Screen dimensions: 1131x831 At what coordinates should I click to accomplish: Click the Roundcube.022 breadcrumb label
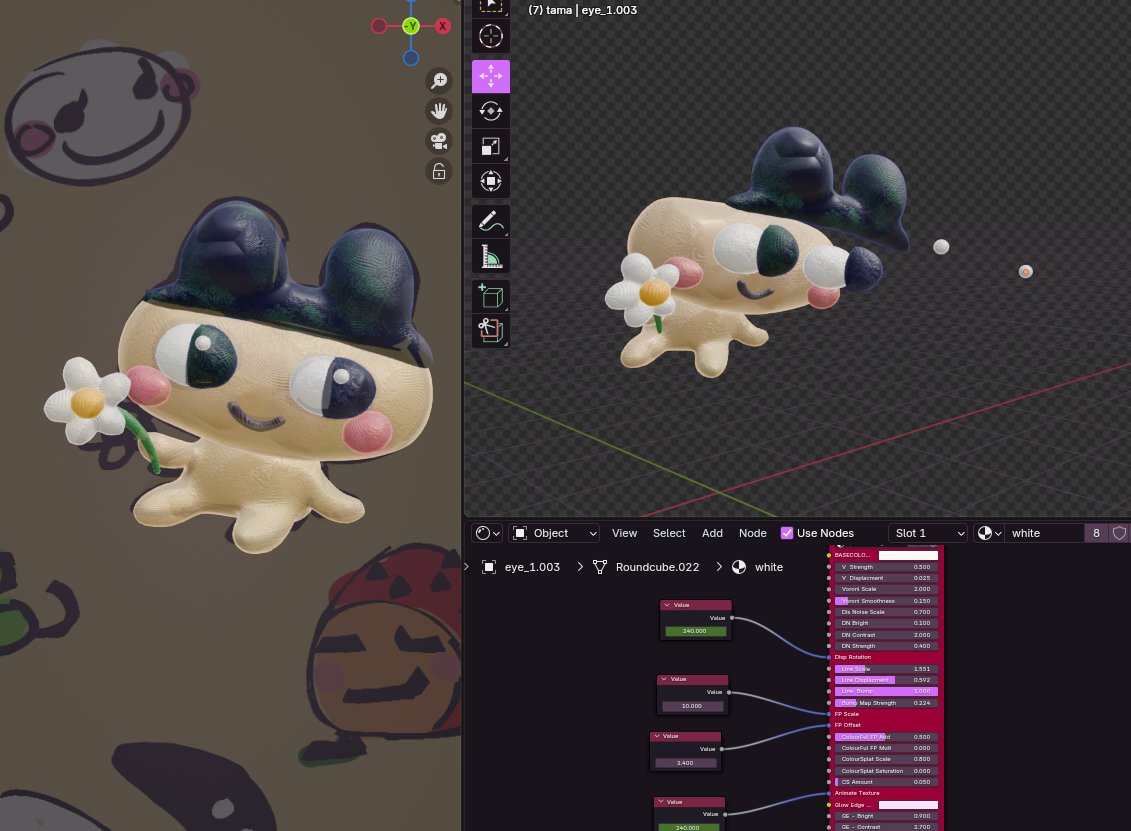point(657,567)
